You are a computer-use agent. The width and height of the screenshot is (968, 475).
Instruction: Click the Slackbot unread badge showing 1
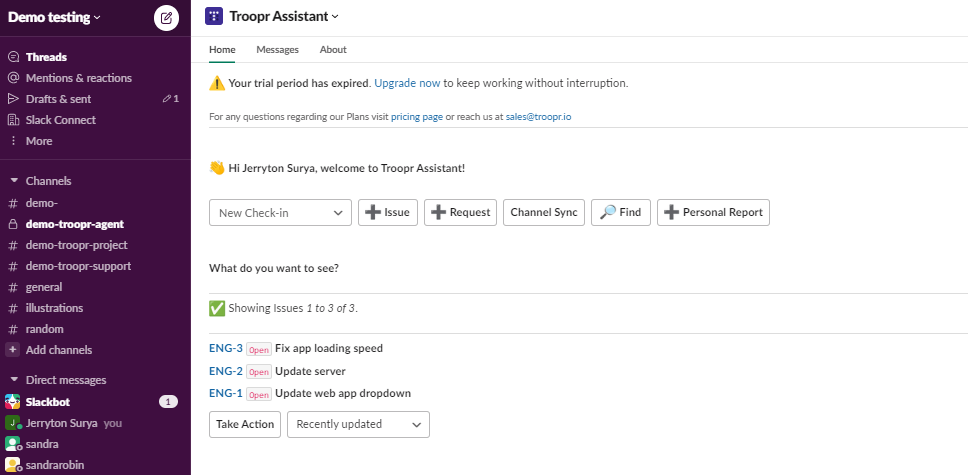tap(169, 402)
